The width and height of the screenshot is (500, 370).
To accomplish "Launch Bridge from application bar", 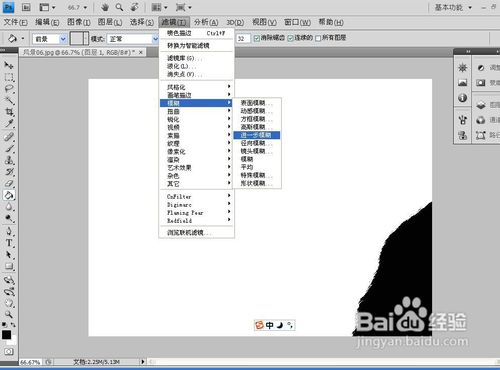I will [x=26, y=7].
